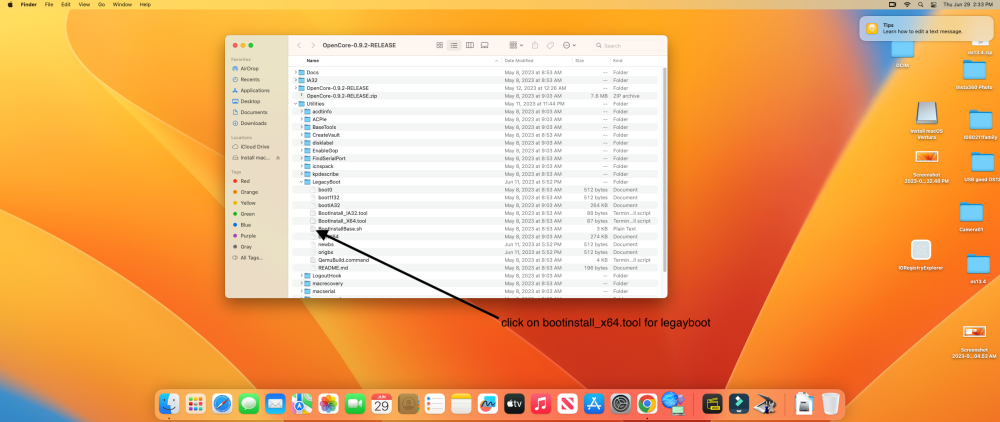Expand the IA32 folder
The width and height of the screenshot is (1000, 422).
[x=295, y=80]
